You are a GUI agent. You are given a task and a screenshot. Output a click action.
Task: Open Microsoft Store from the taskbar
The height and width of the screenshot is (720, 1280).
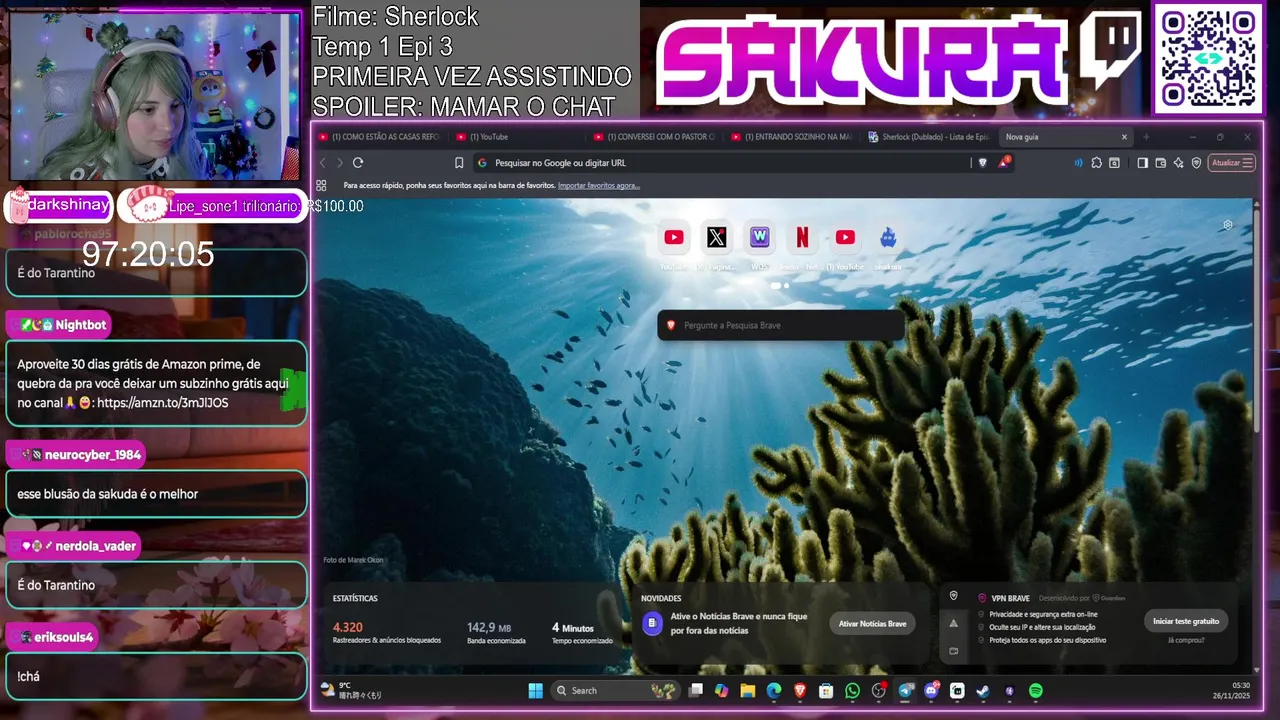click(826, 690)
